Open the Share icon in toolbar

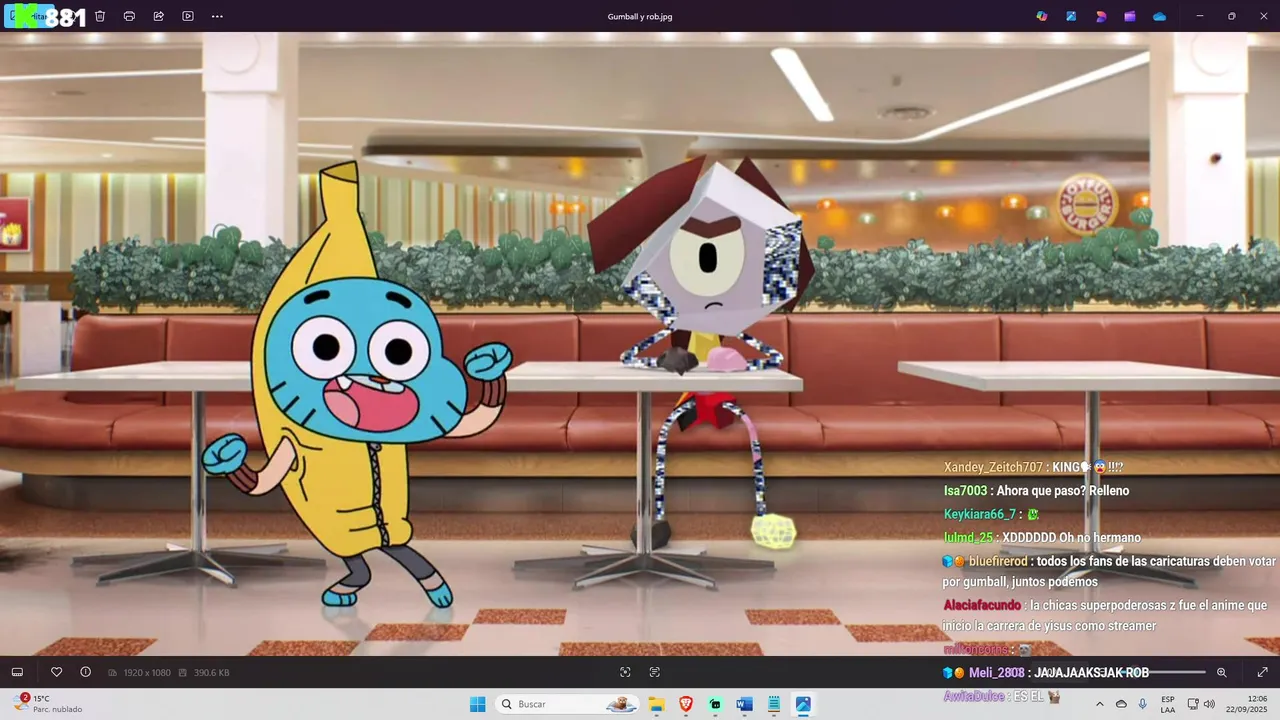tap(158, 16)
